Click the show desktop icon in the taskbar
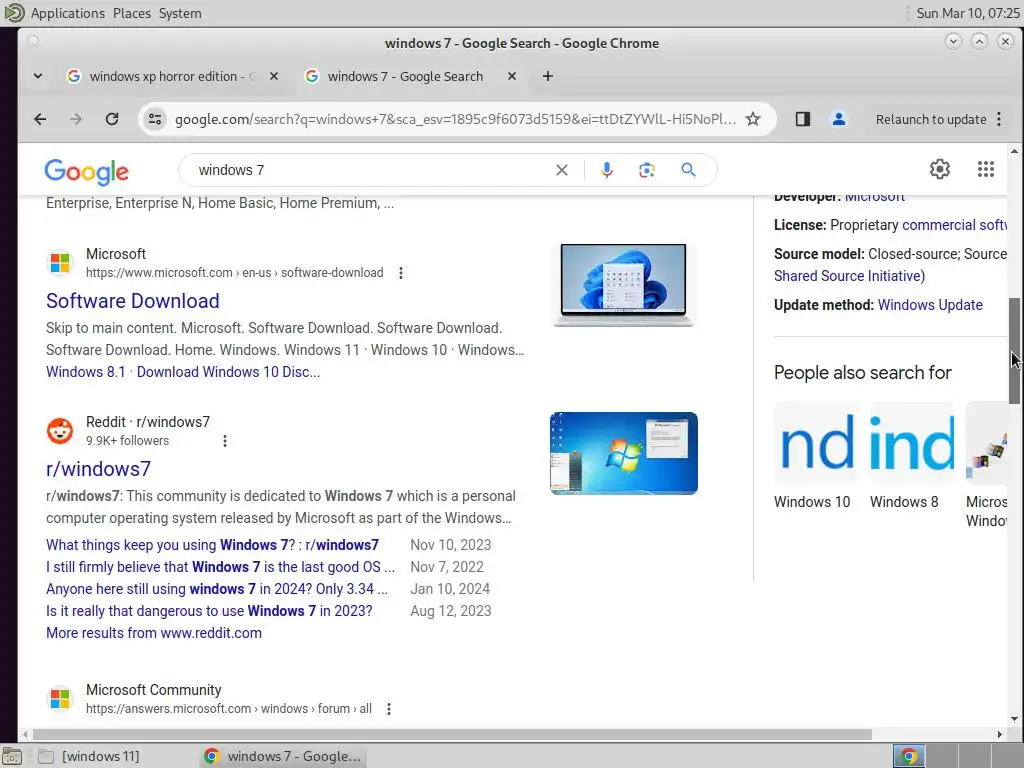Image resolution: width=1024 pixels, height=768 pixels. click(12, 756)
